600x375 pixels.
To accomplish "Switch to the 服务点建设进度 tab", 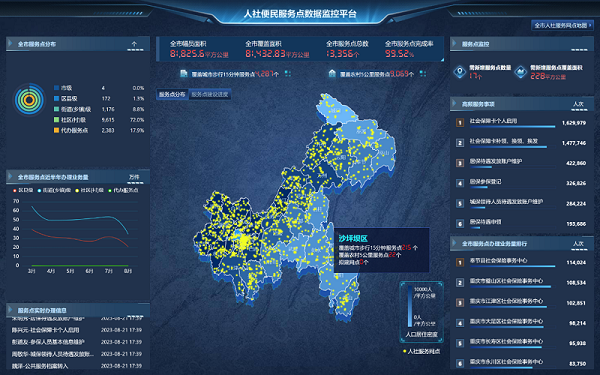I will [x=210, y=94].
